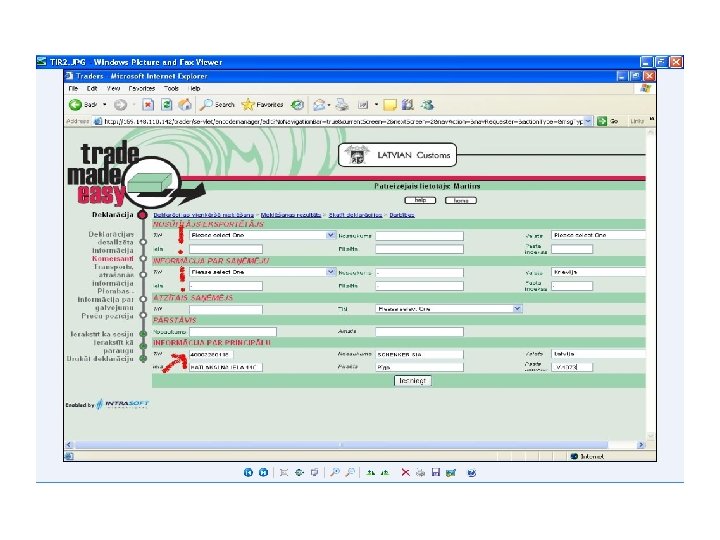The image size is (720, 540).
Task: Save picture using the floppy disk icon
Action: (436, 472)
